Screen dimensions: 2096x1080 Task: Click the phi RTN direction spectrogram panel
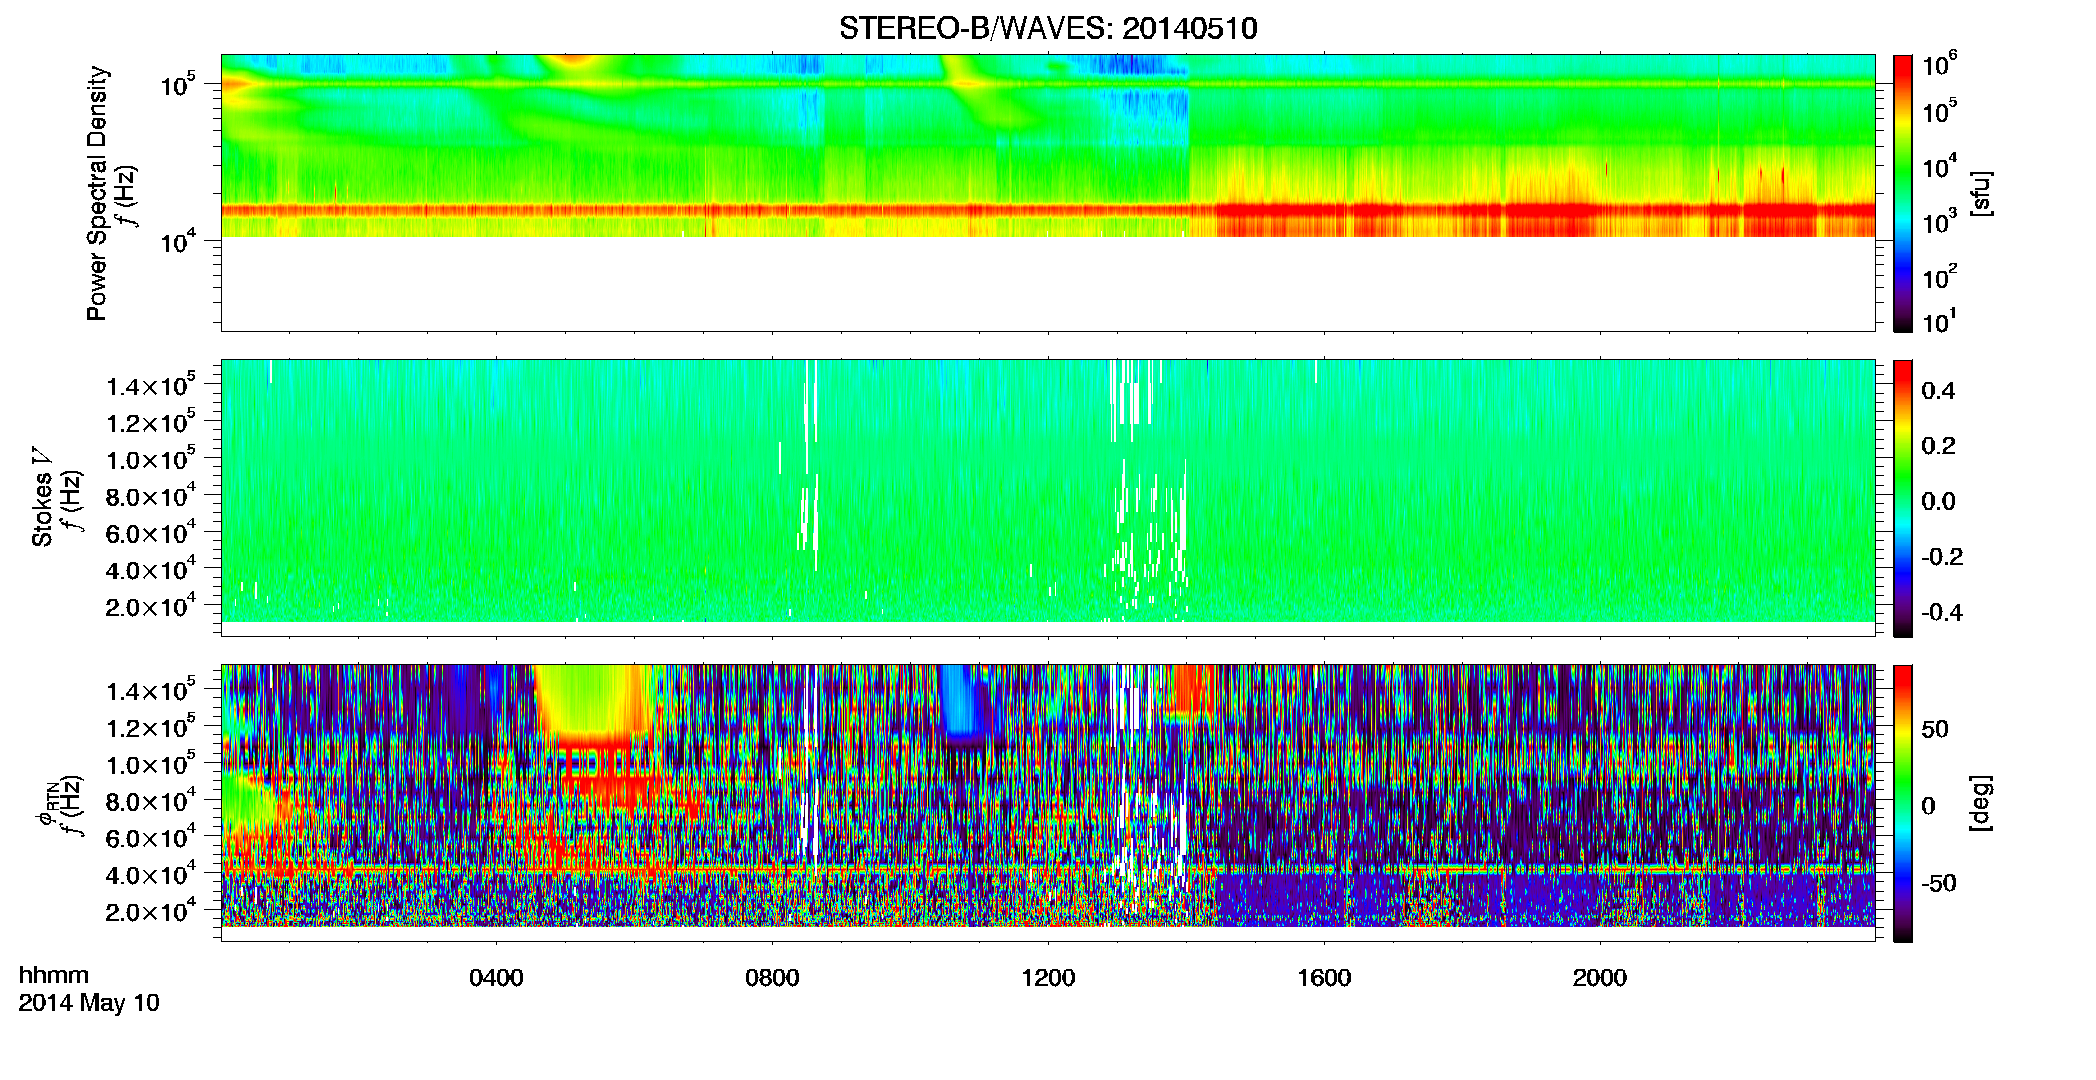(x=1048, y=803)
